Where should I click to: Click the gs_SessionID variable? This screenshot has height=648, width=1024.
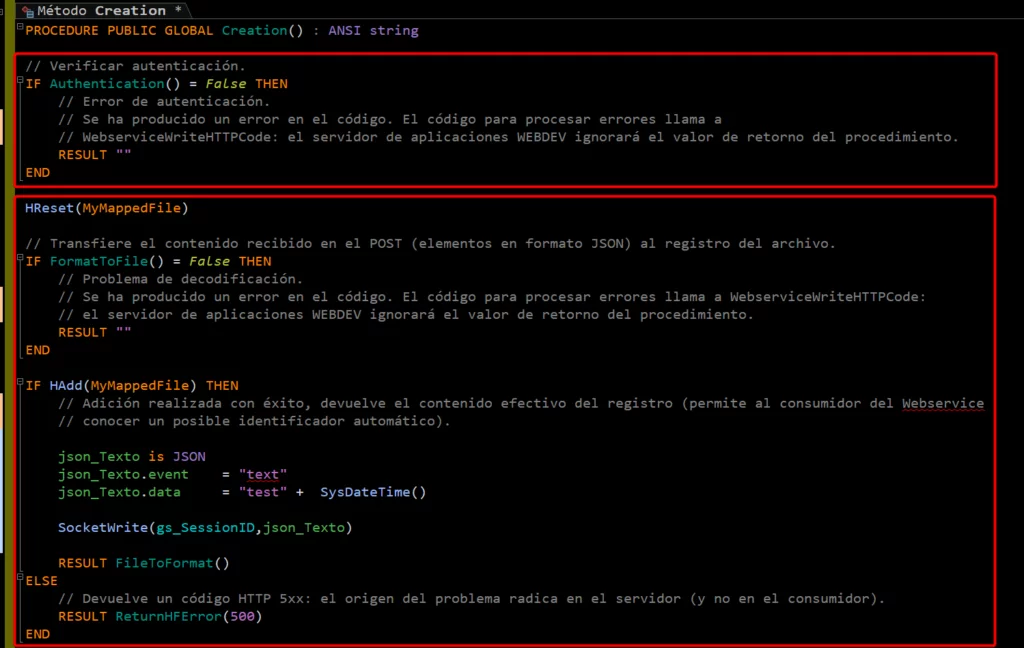point(205,527)
